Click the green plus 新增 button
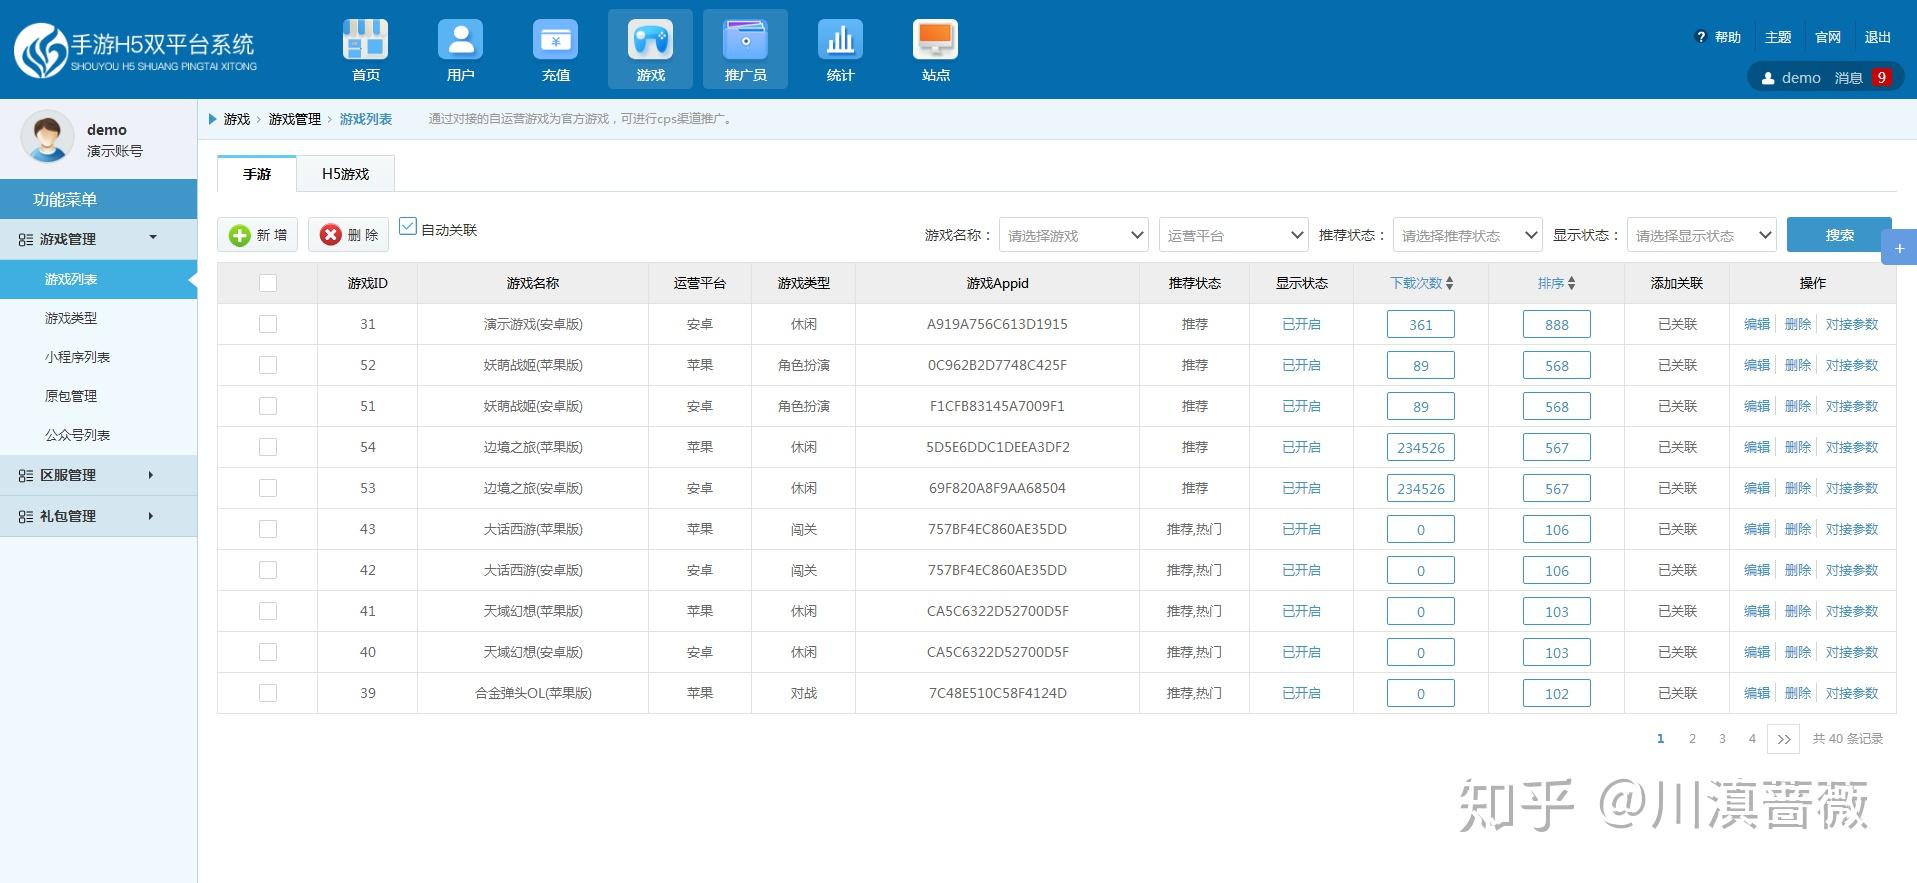Image resolution: width=1917 pixels, height=883 pixels. (x=257, y=235)
